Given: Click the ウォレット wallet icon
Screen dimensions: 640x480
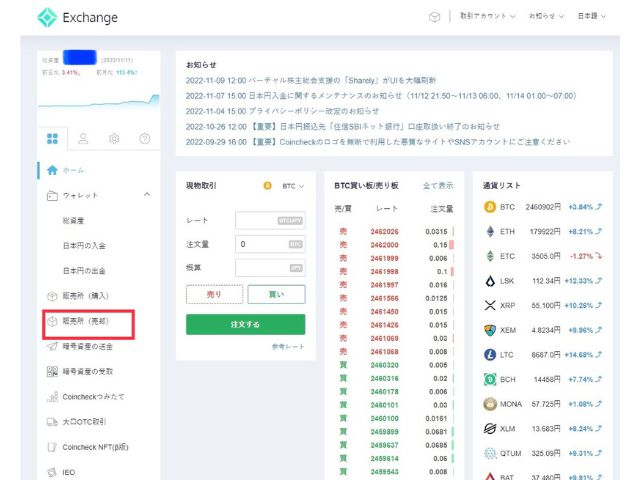Looking at the screenshot, I should pyautogui.click(x=52, y=196).
